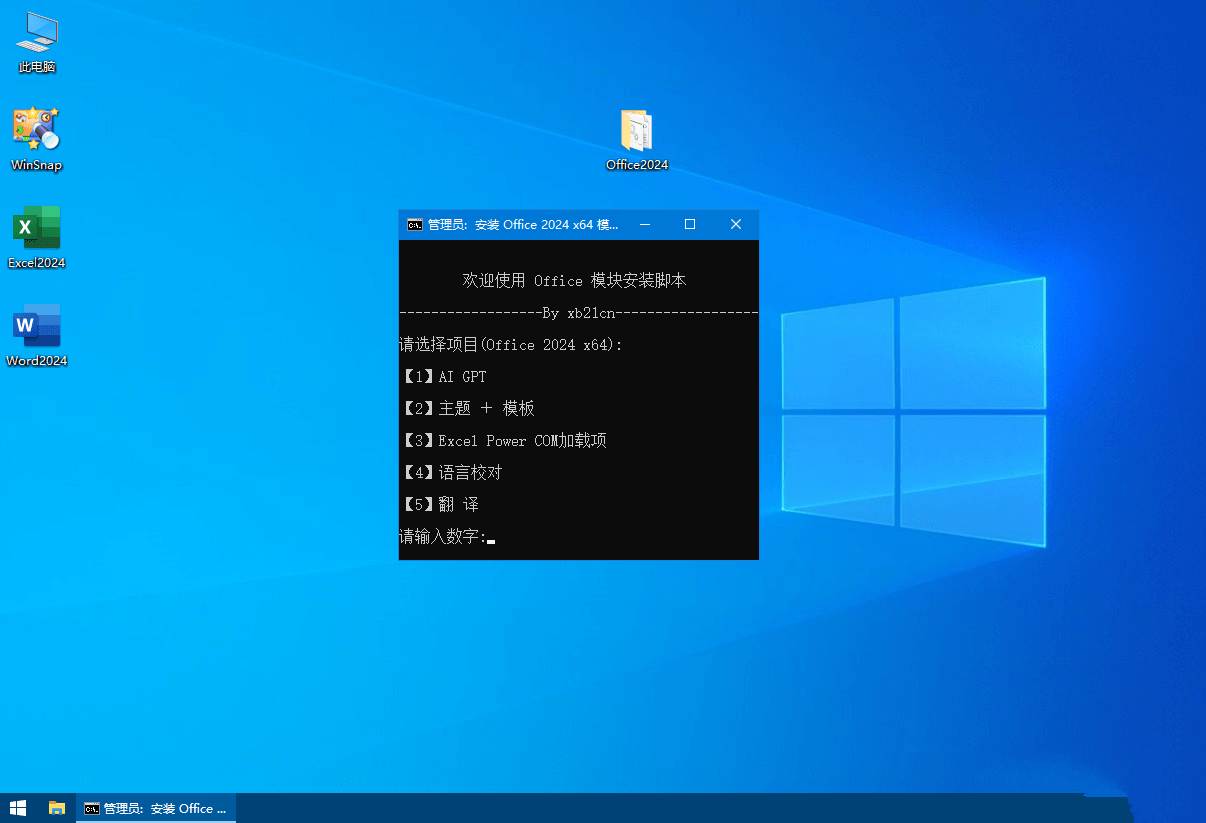Minimize the Office install script window
The width and height of the screenshot is (1206, 823).
tap(645, 225)
